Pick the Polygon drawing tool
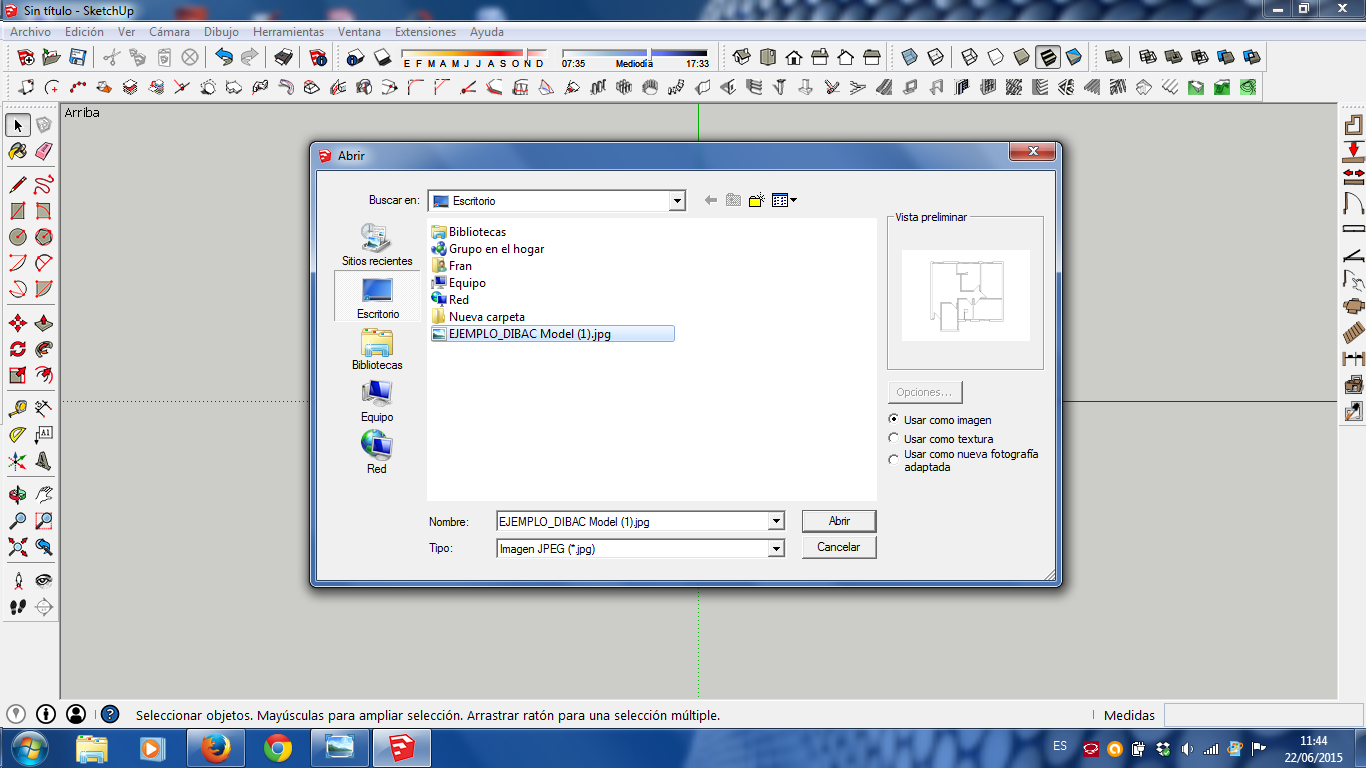This screenshot has height=768, width=1366. 44,237
